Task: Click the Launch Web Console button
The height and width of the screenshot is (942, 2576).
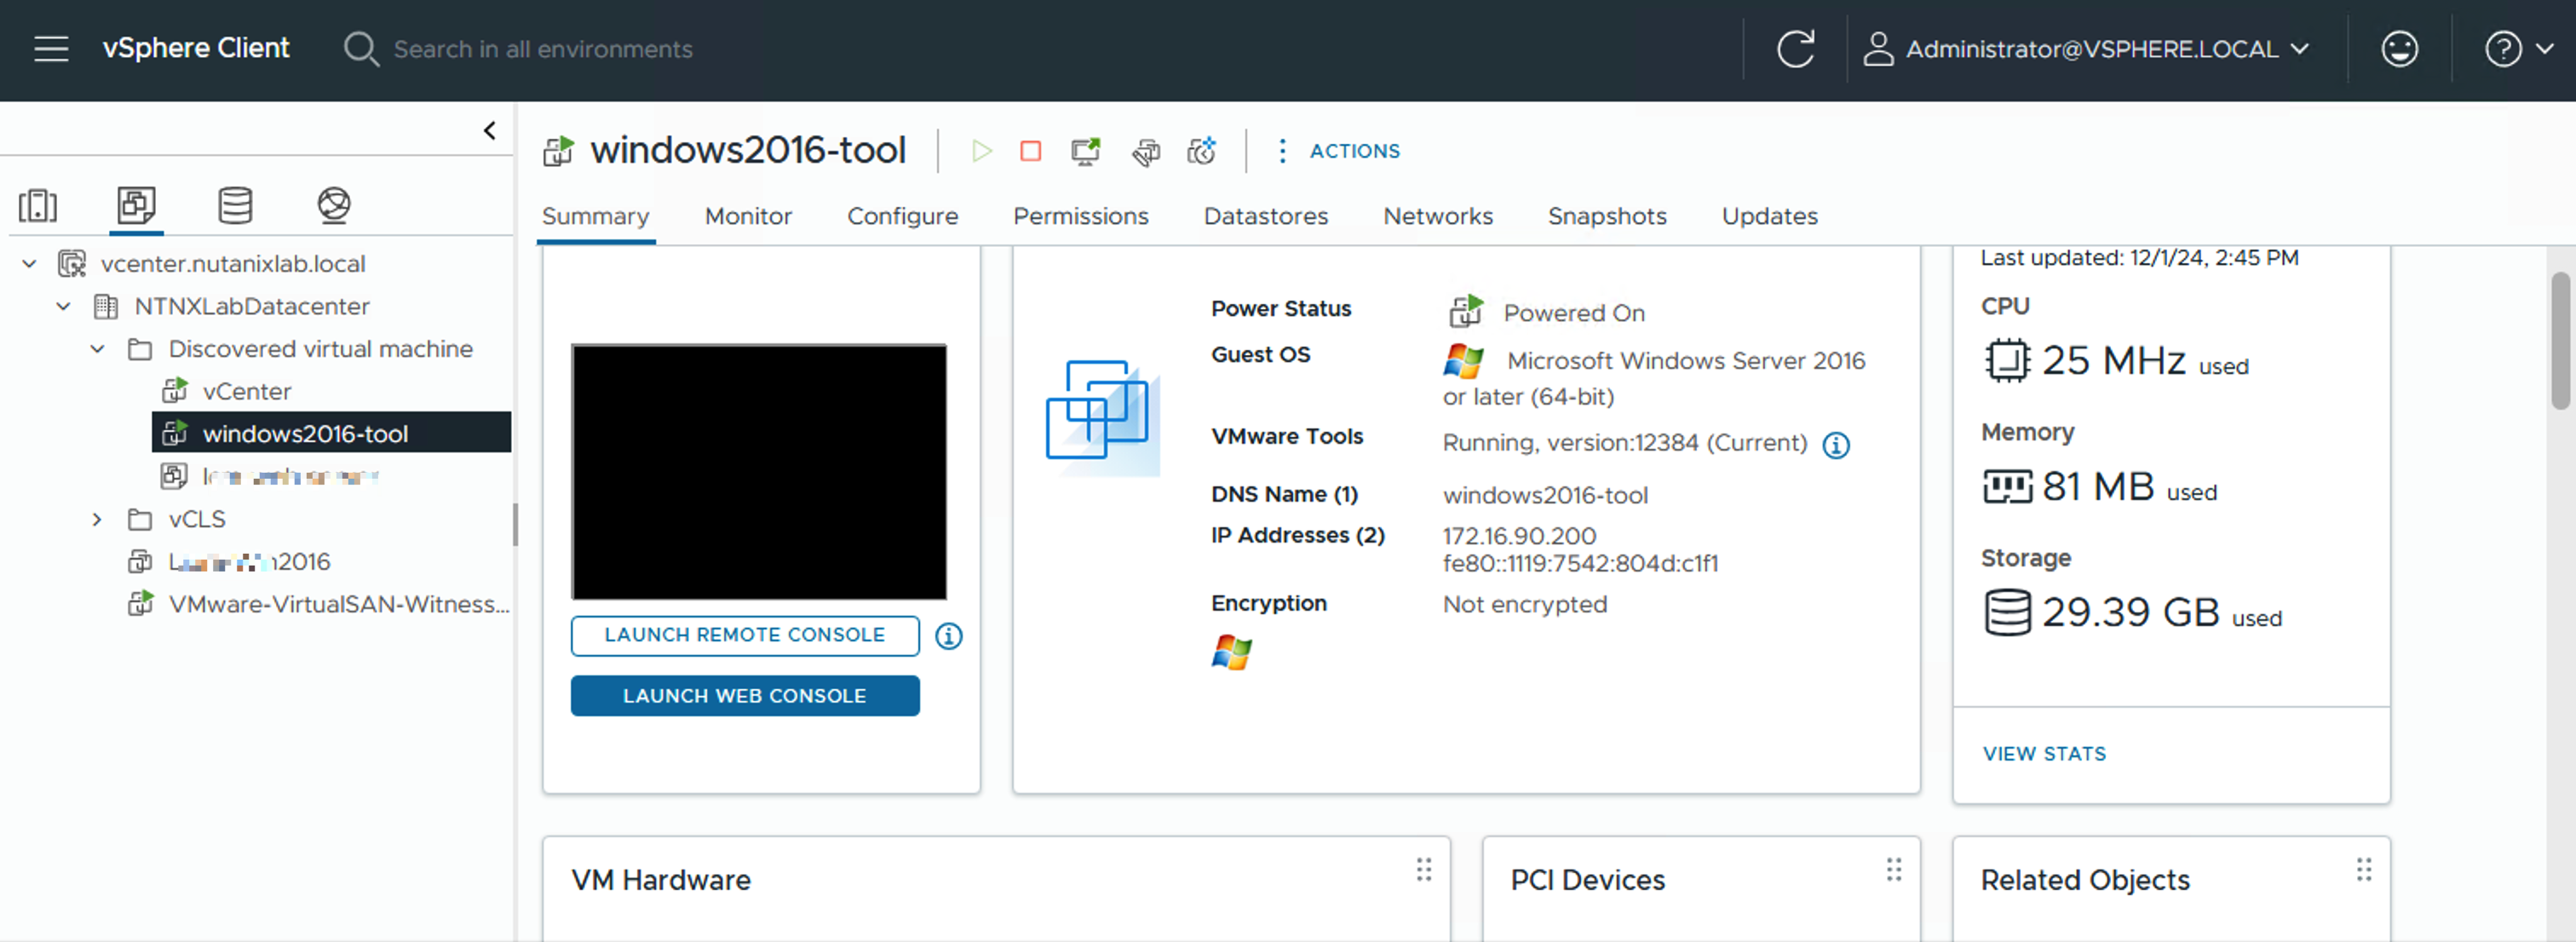Action: (x=745, y=696)
